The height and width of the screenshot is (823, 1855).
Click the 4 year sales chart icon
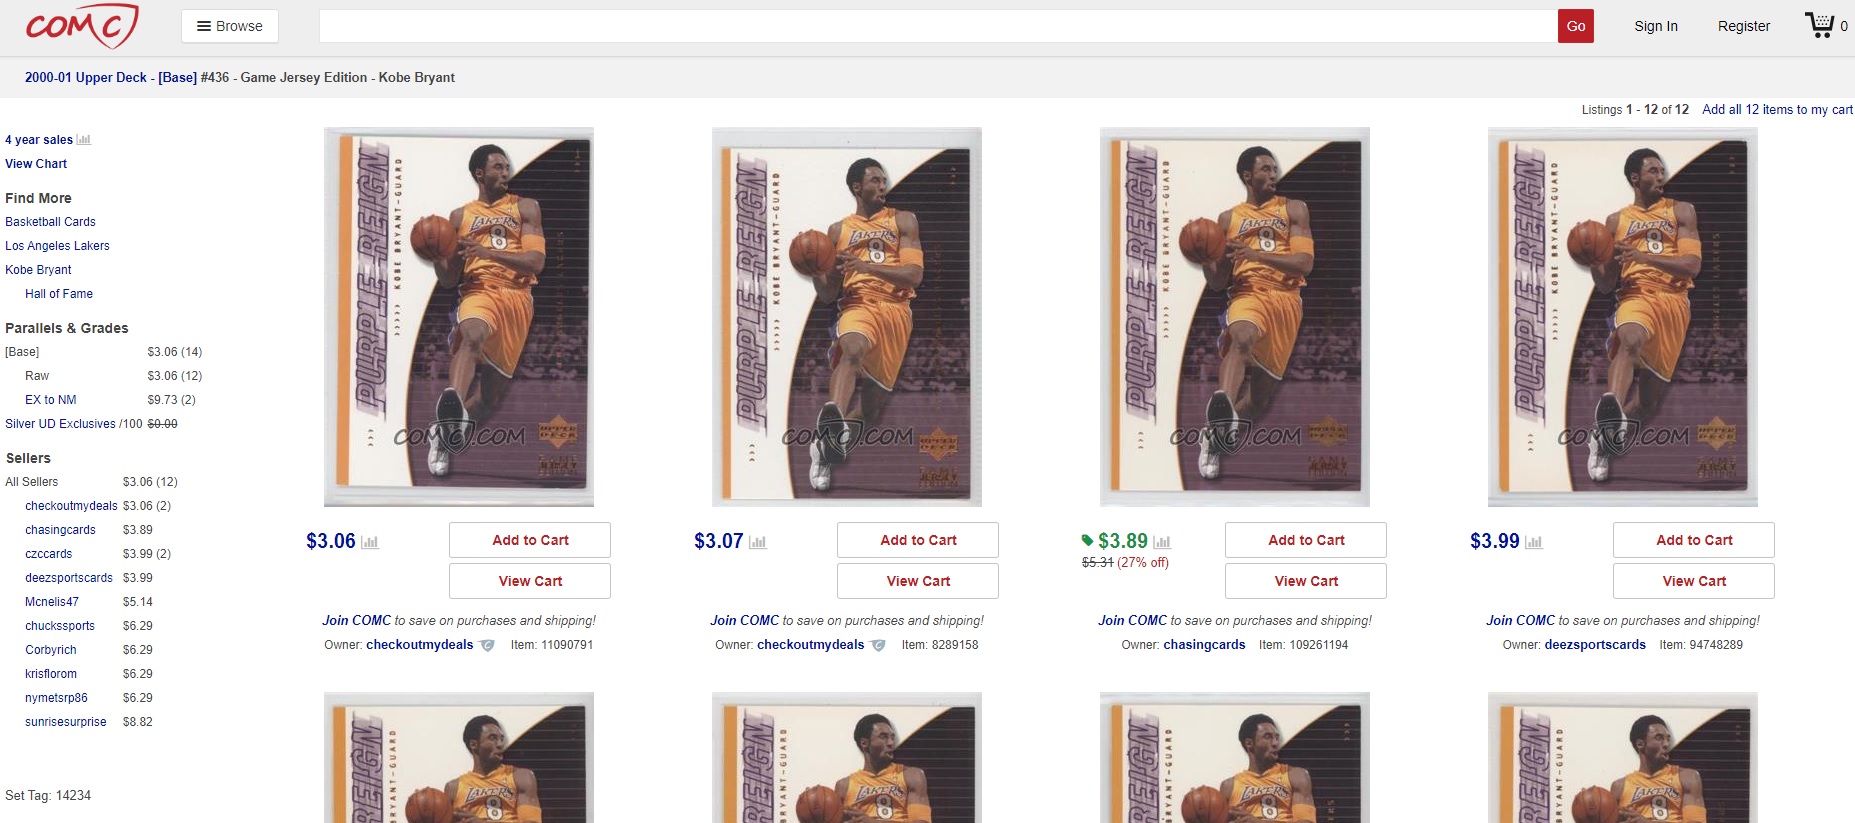[84, 140]
